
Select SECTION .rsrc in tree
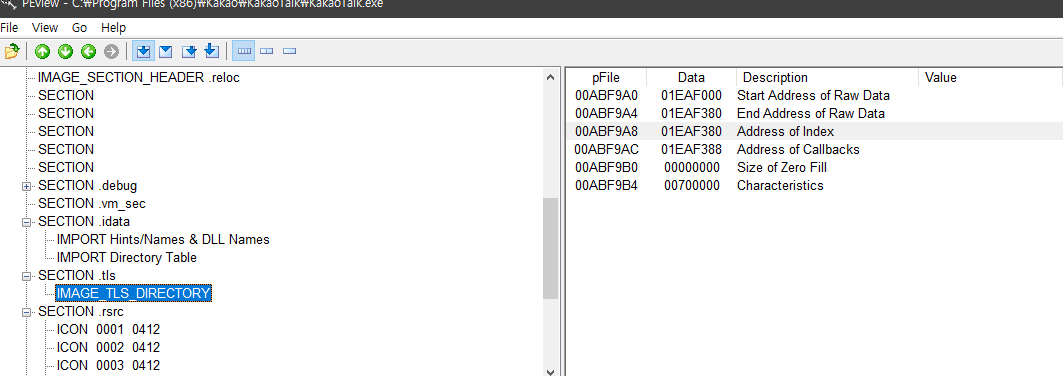[x=82, y=312]
